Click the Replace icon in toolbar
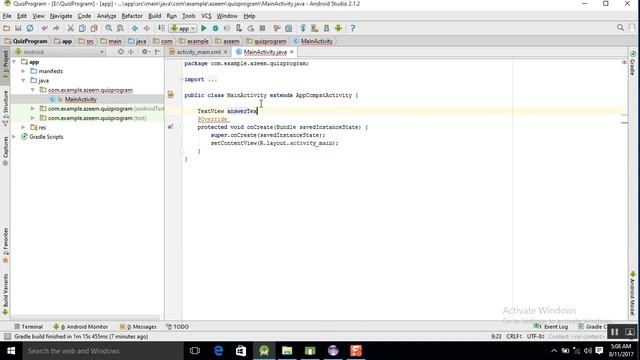The image size is (640, 360). 120,28
